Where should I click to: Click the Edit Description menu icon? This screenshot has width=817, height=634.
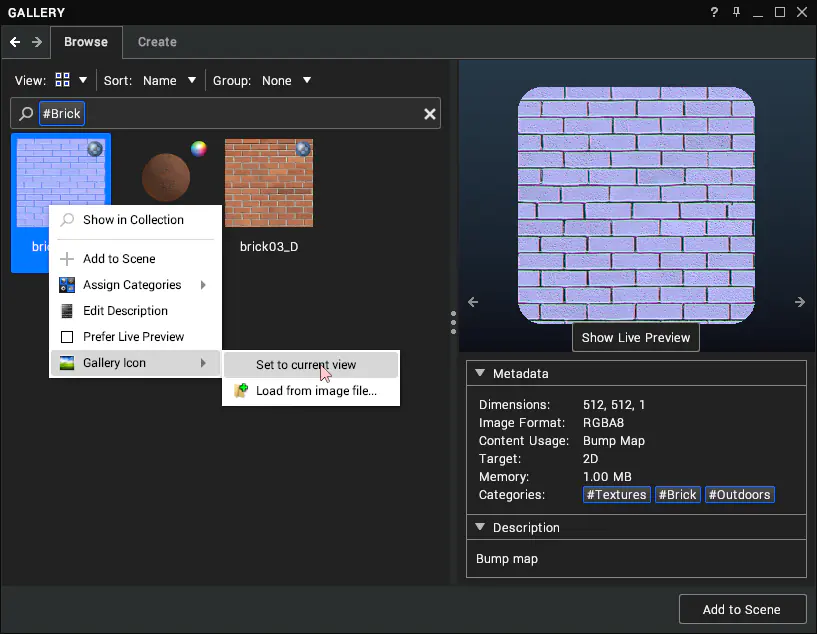pos(67,310)
